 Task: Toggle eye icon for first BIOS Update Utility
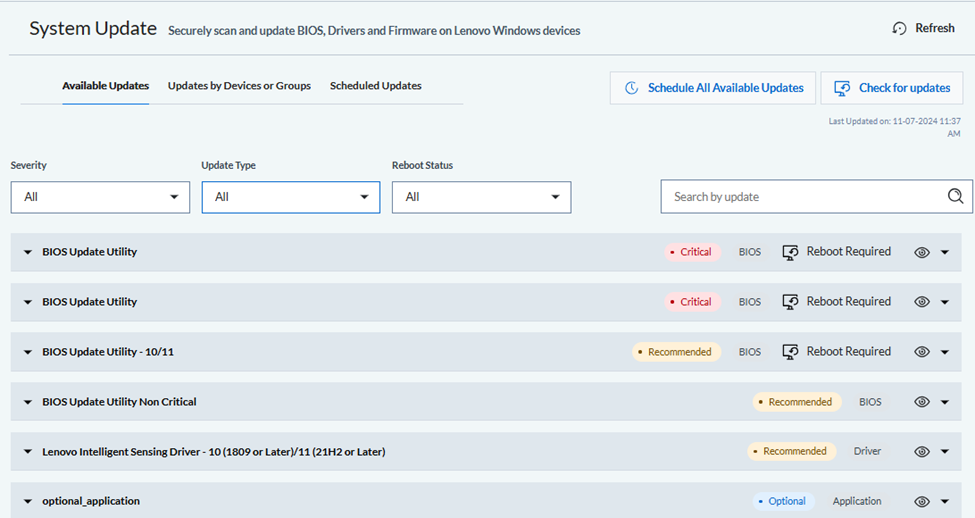pyautogui.click(x=922, y=252)
